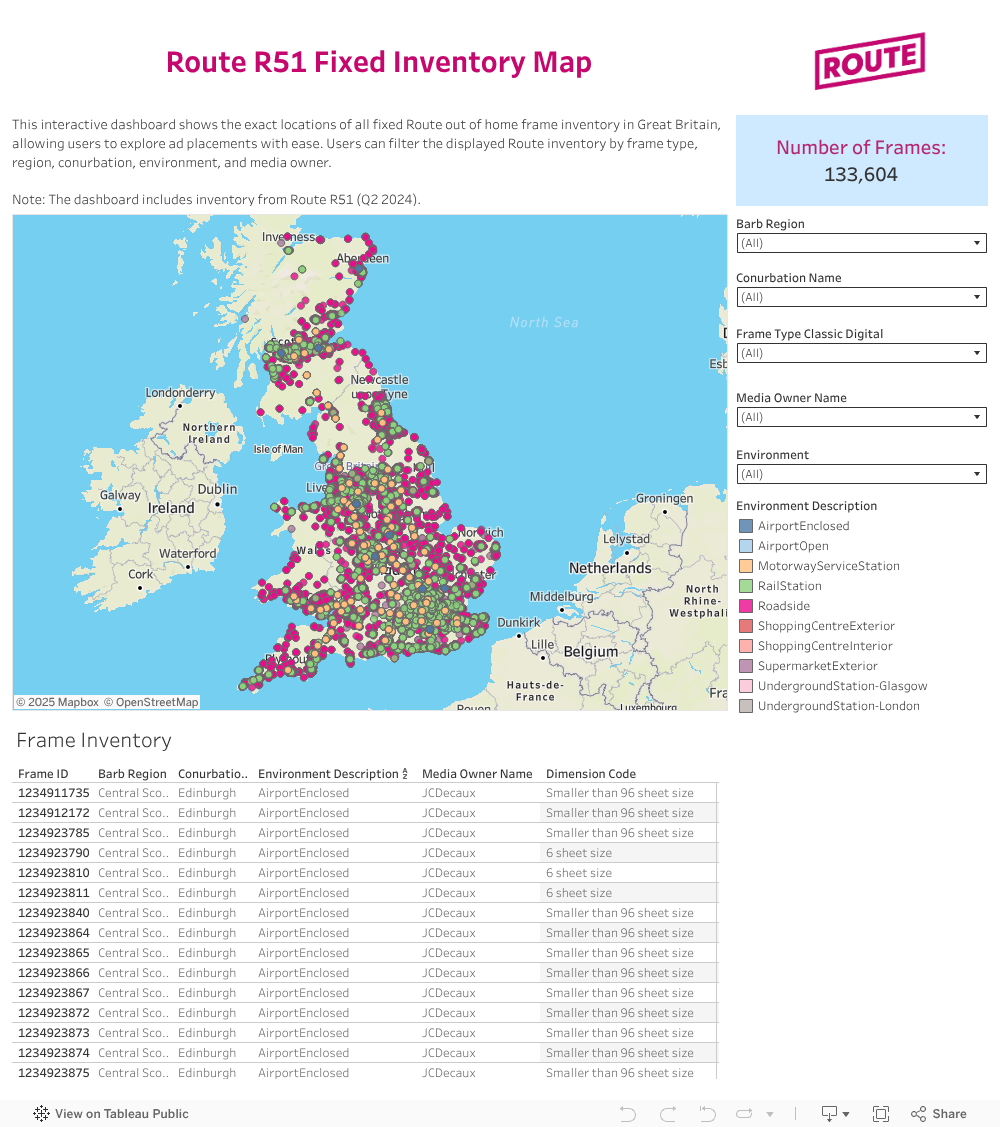This screenshot has height=1127, width=1000.
Task: Click the Route logo in the header
Action: coord(869,62)
